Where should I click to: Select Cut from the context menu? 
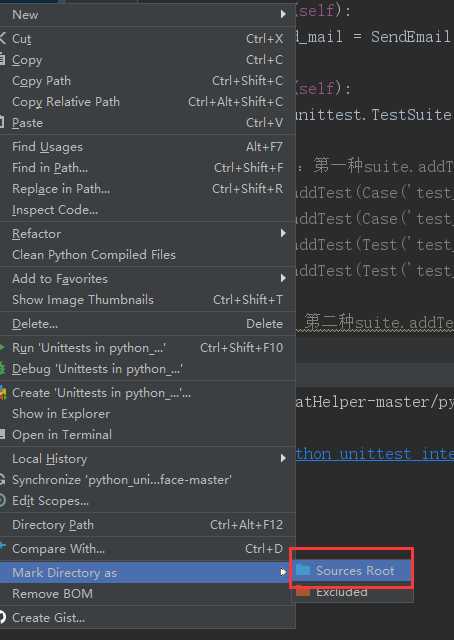(147, 39)
